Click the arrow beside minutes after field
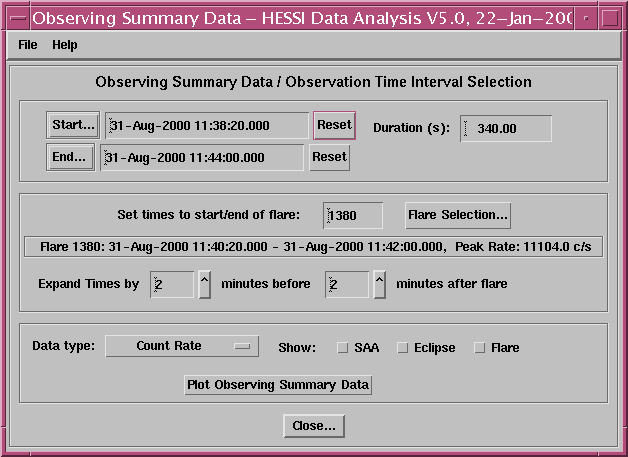This screenshot has height=457, width=628. tap(379, 284)
